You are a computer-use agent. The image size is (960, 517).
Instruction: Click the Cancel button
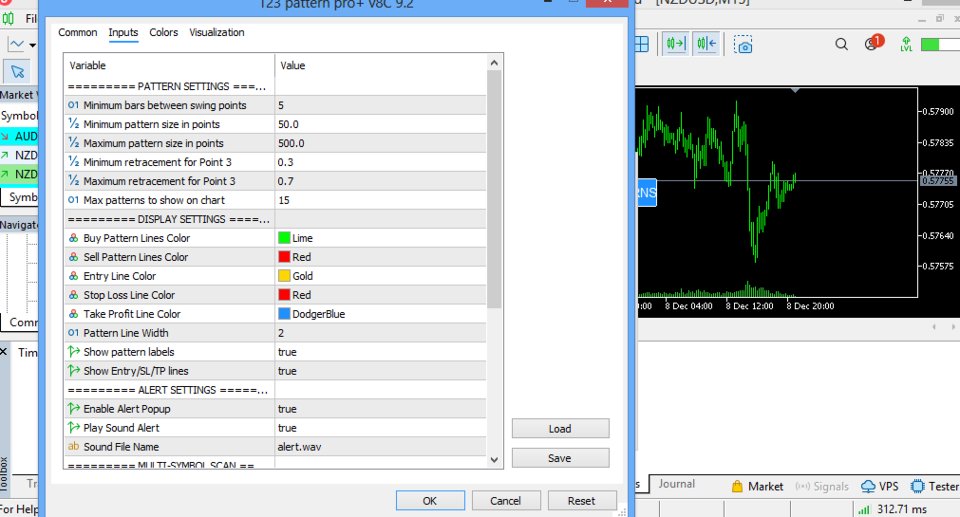click(x=506, y=500)
